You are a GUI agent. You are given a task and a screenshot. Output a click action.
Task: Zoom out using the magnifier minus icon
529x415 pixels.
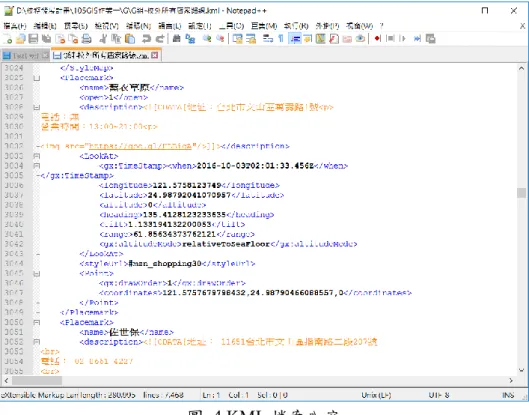220,39
